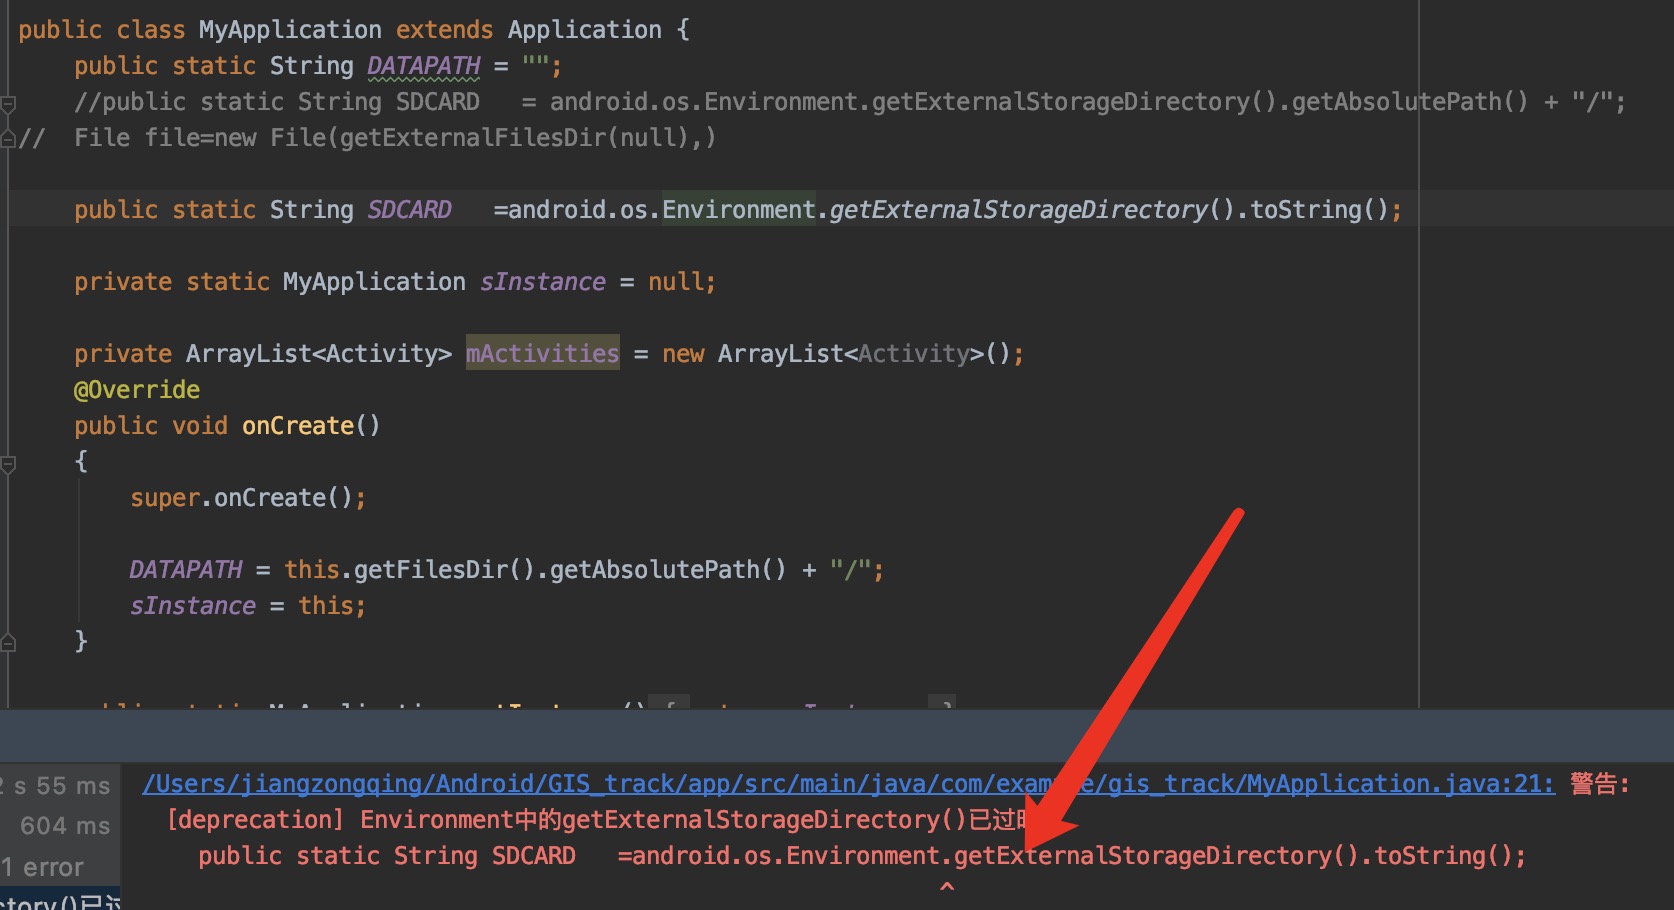Click sInstance in the null field declaration
1674x910 pixels.
click(542, 282)
